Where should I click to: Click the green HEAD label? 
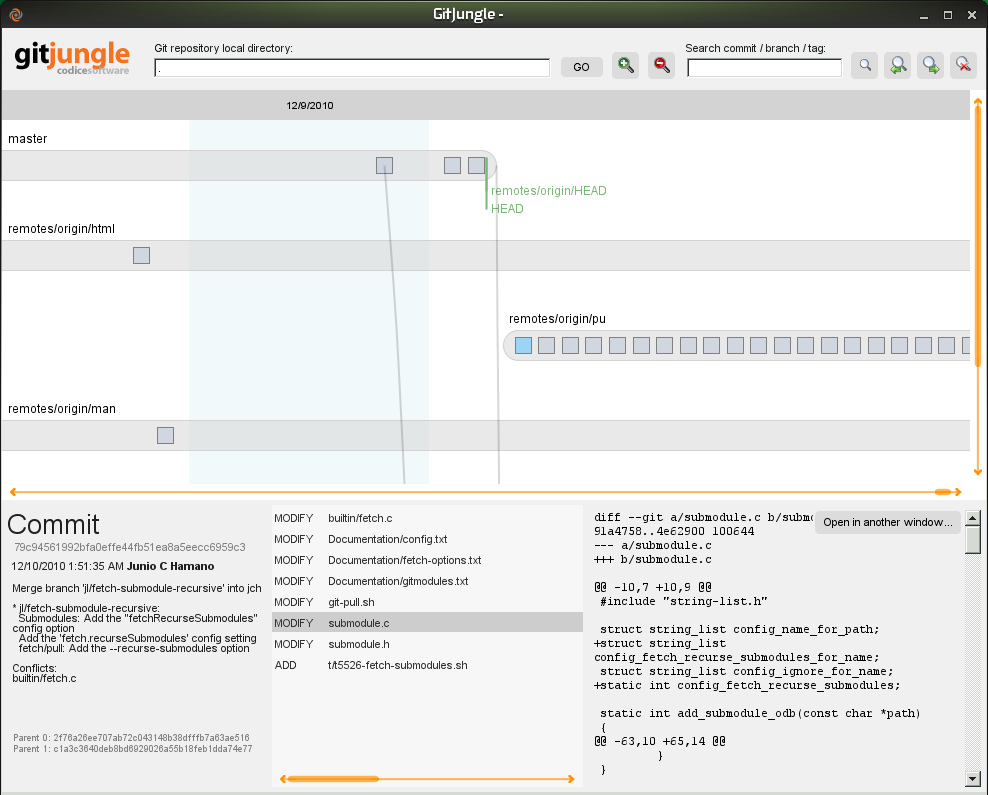(x=507, y=209)
